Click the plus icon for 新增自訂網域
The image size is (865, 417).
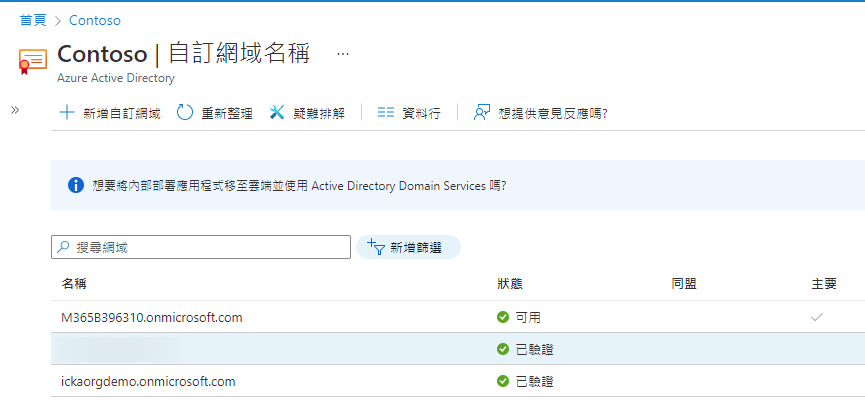[x=67, y=113]
